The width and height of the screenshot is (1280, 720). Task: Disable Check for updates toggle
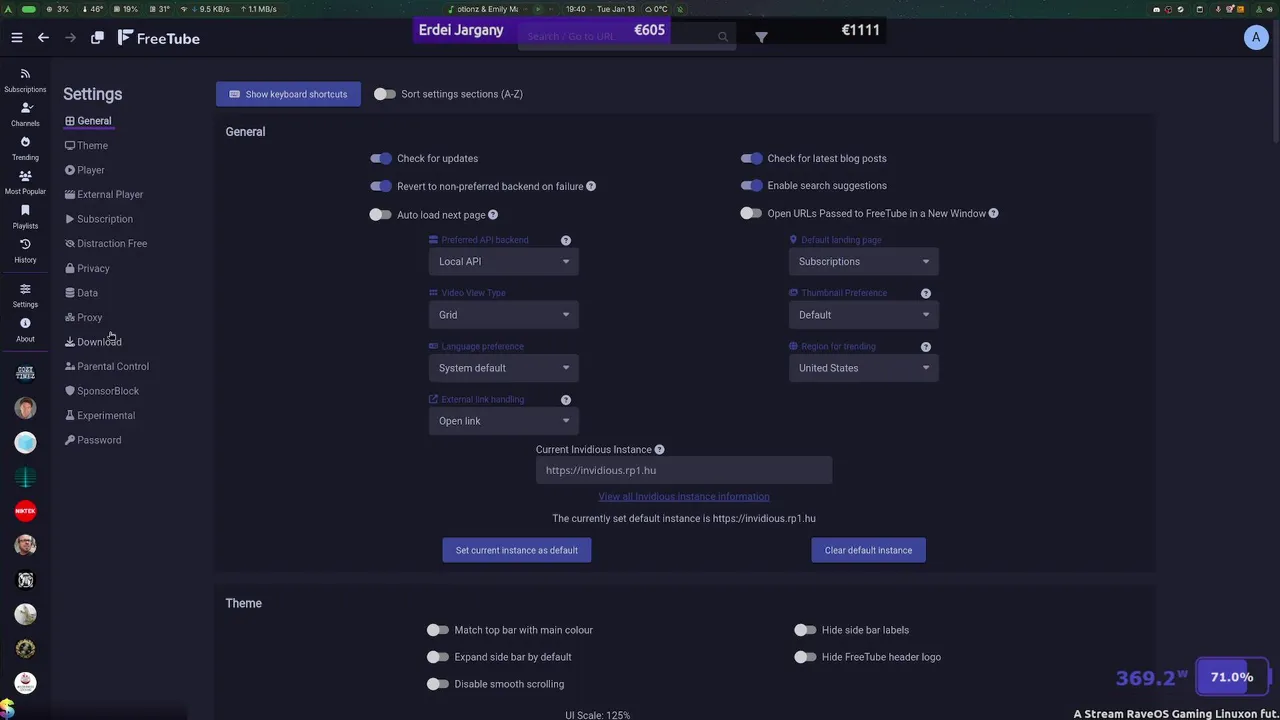pyautogui.click(x=381, y=158)
